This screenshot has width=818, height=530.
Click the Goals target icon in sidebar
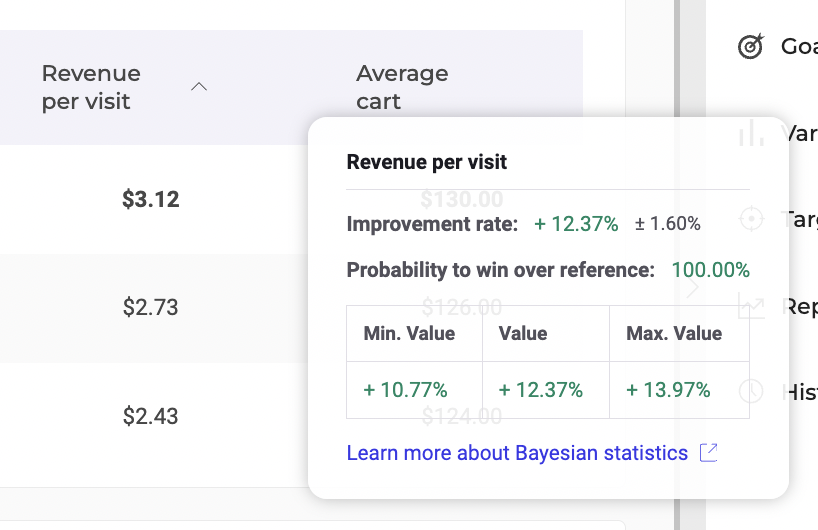coord(750,46)
